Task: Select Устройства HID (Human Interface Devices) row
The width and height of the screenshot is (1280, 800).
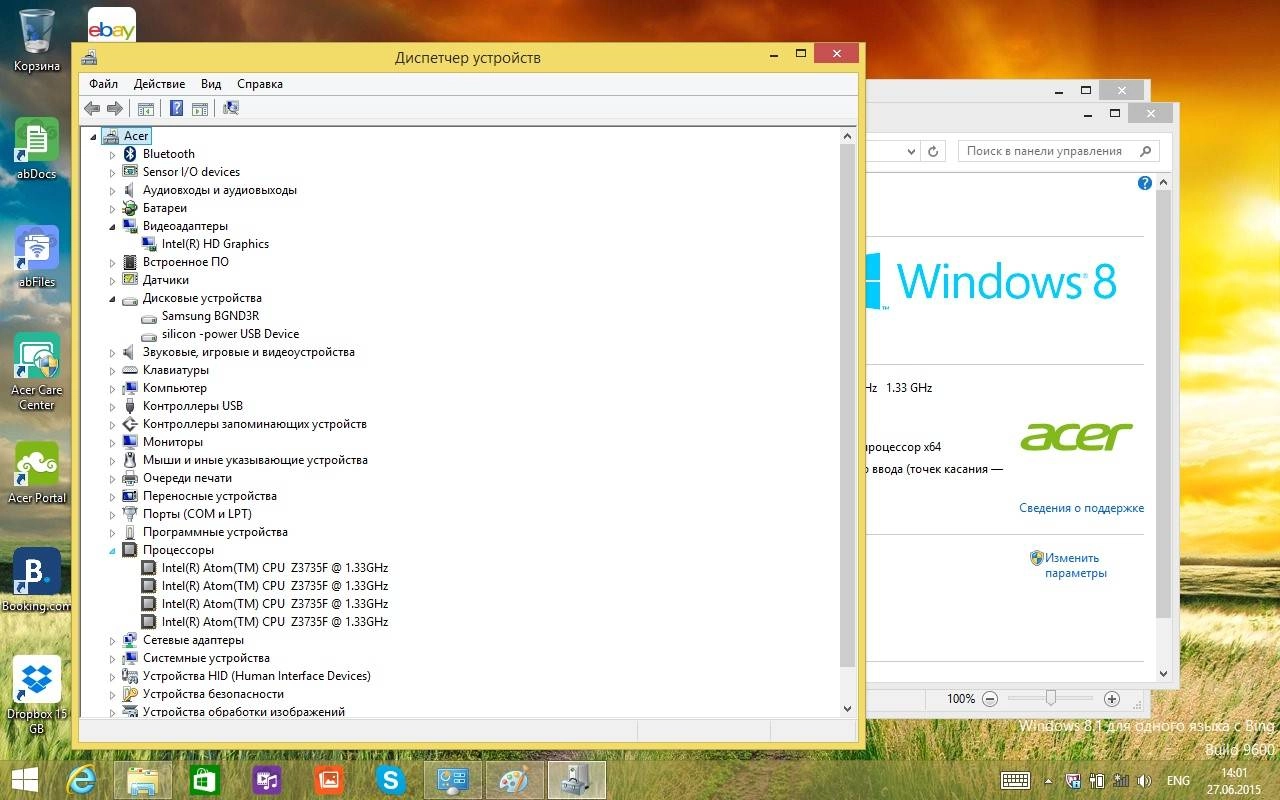Action: coord(256,676)
